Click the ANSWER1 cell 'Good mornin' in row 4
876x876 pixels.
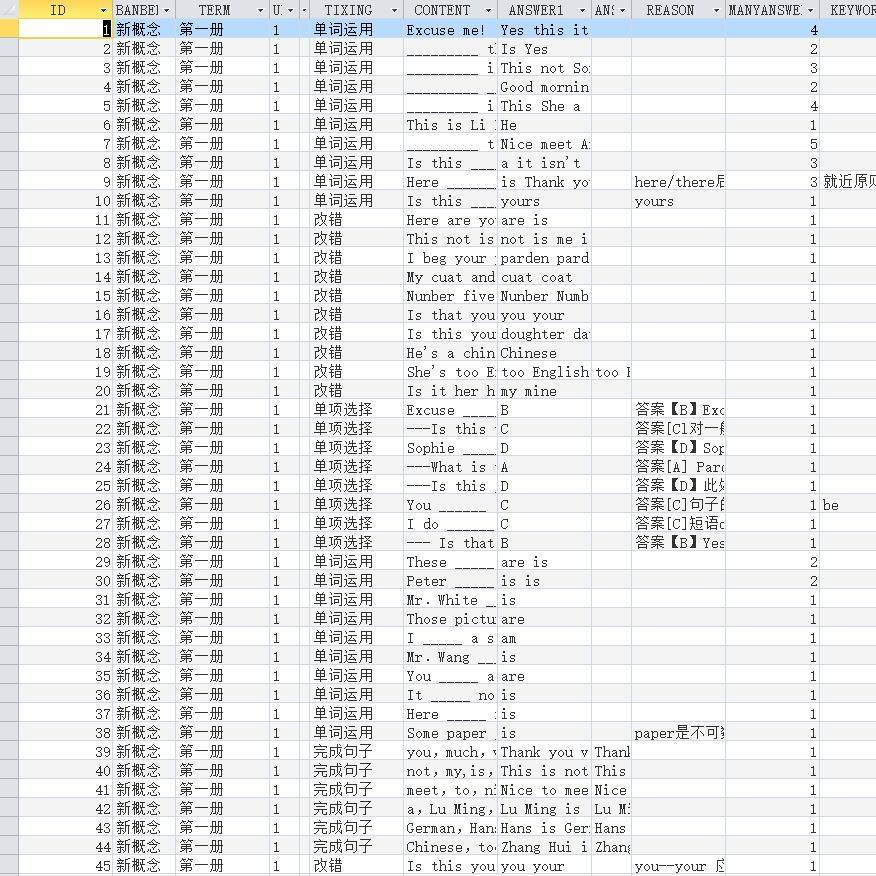[544, 87]
